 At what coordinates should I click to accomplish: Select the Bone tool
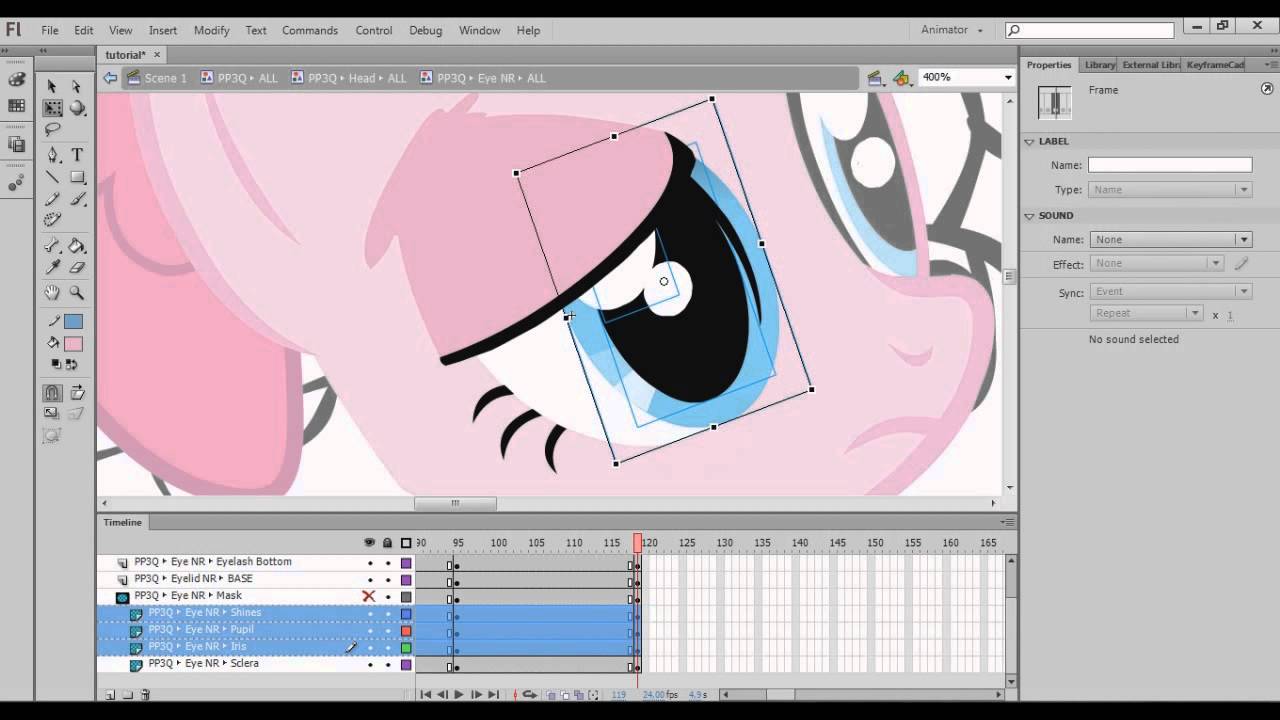coord(52,246)
